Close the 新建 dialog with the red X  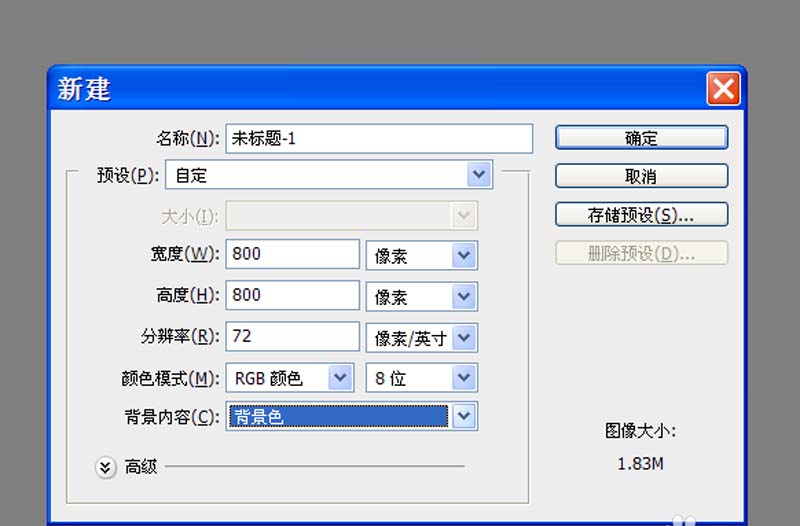[x=723, y=89]
